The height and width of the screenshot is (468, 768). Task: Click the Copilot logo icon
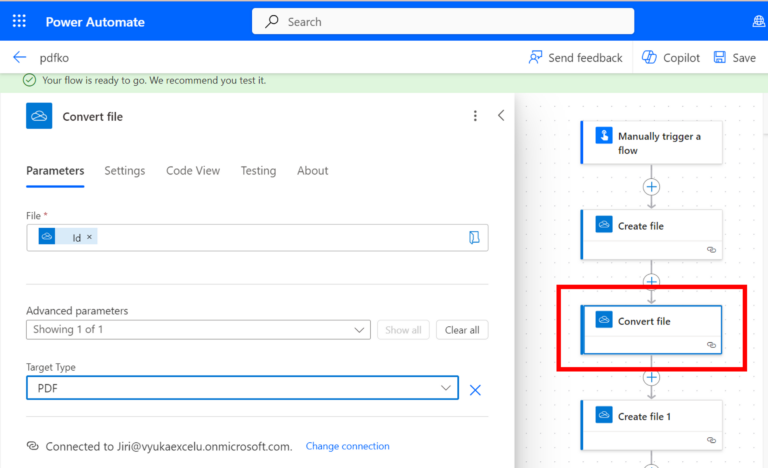[649, 57]
